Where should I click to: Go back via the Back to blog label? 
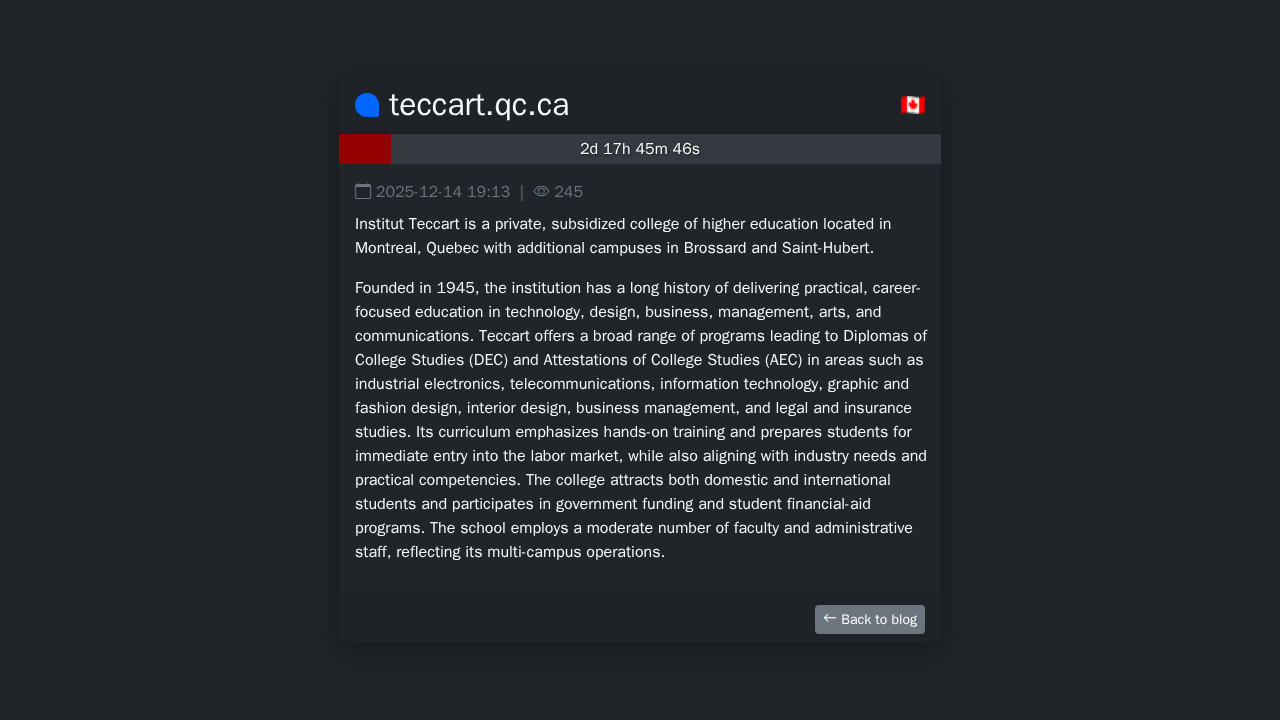tap(879, 620)
